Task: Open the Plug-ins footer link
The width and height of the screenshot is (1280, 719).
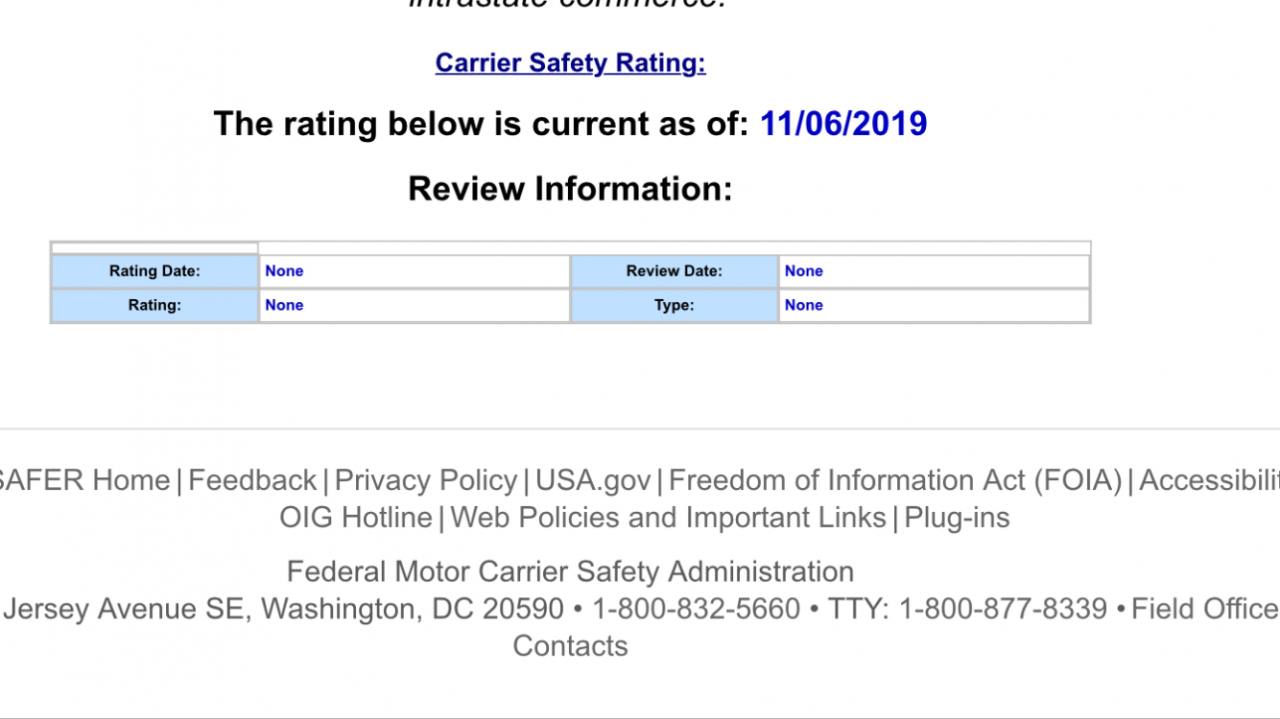Action: [x=957, y=517]
